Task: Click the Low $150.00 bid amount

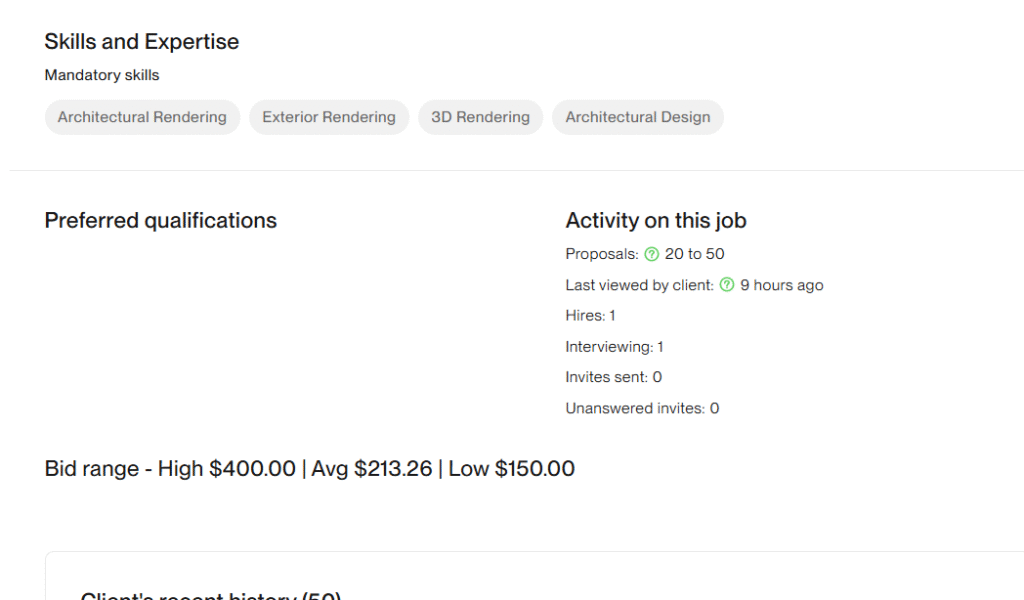Action: tap(511, 469)
